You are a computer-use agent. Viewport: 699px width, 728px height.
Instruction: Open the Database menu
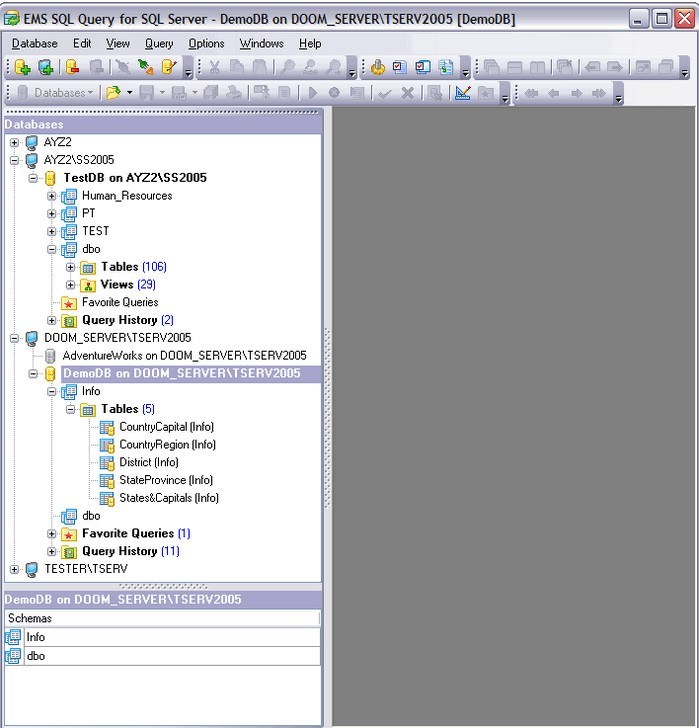[34, 44]
